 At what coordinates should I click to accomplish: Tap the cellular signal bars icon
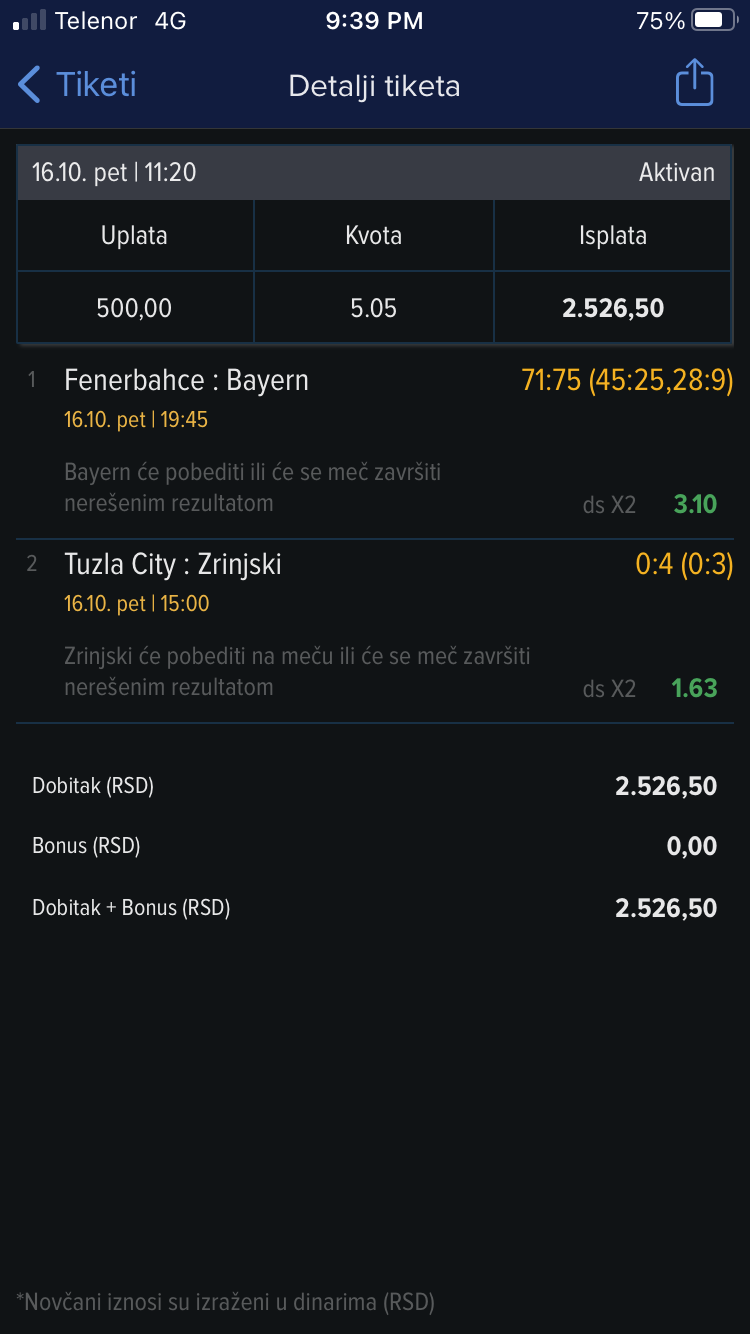point(29,21)
